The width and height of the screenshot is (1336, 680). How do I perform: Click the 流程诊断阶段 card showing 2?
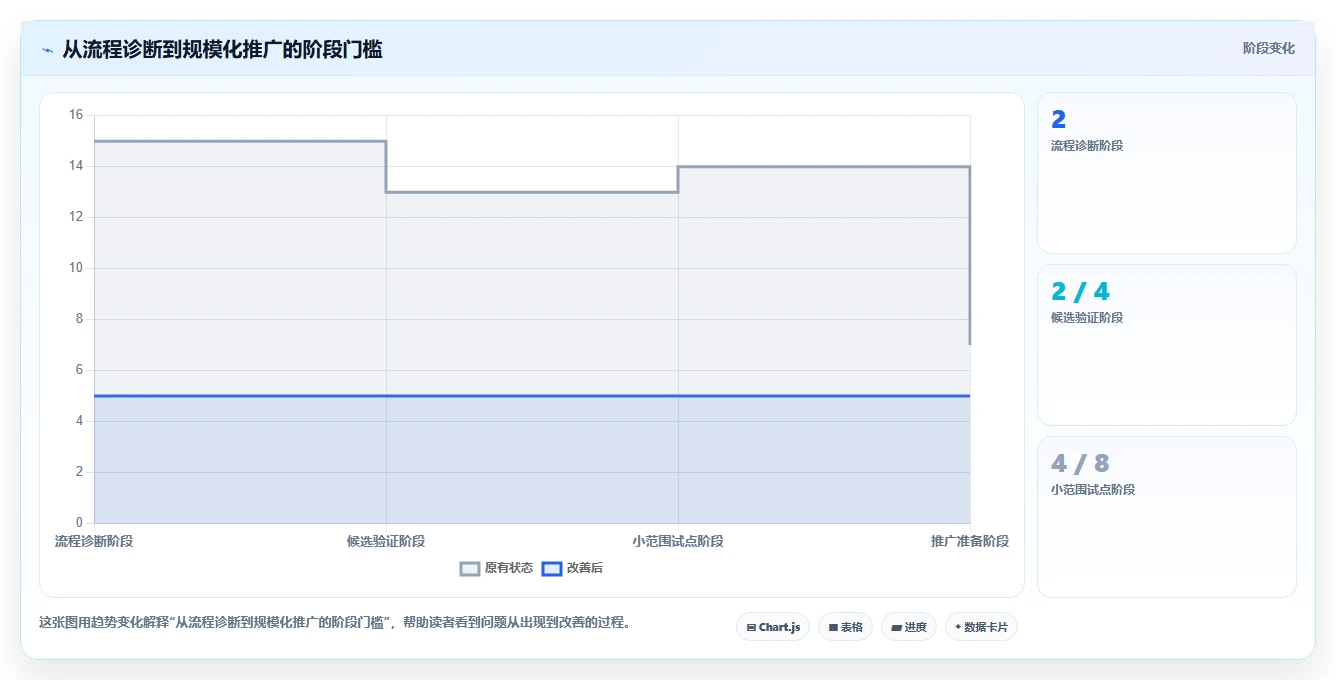tap(1167, 173)
